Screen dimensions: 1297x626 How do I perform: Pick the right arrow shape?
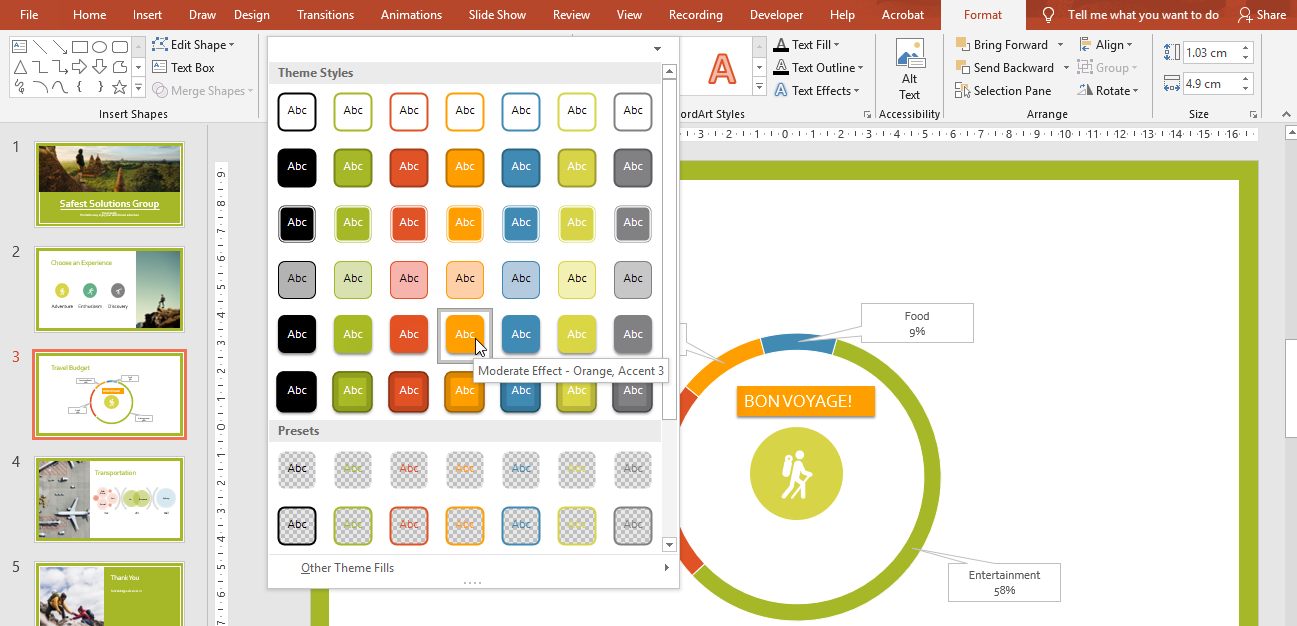click(x=80, y=67)
